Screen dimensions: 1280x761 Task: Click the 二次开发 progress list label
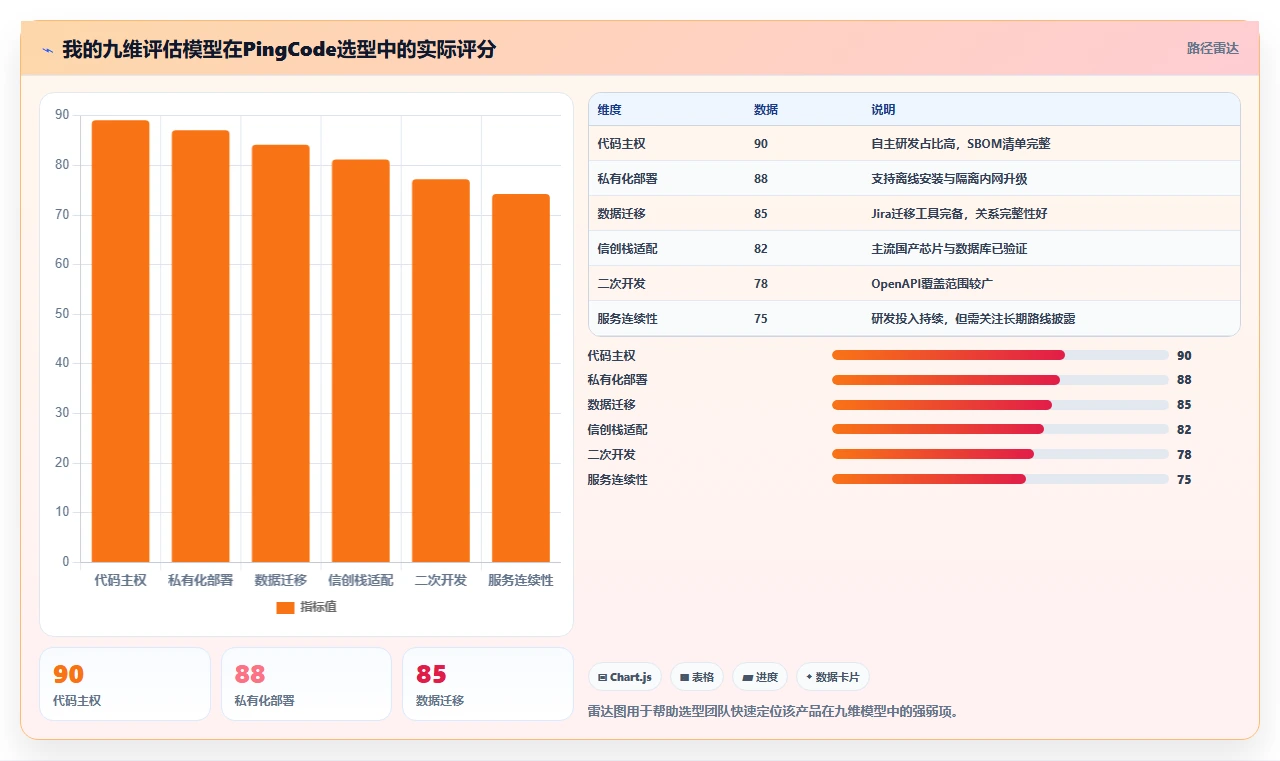pos(611,454)
